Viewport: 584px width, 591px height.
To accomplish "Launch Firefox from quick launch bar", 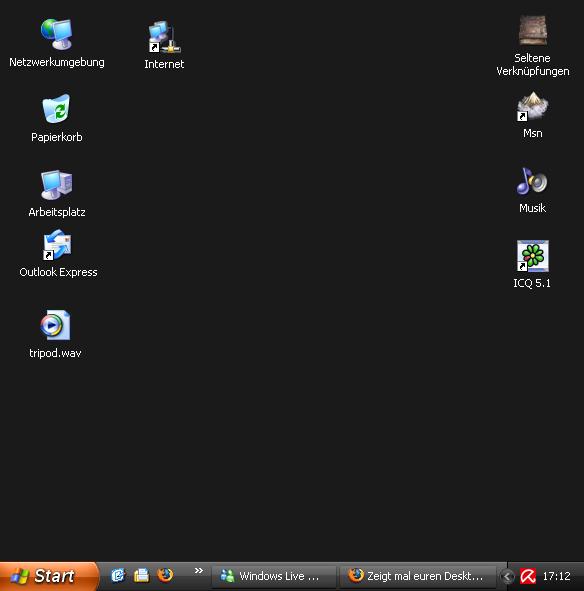I will (165, 576).
